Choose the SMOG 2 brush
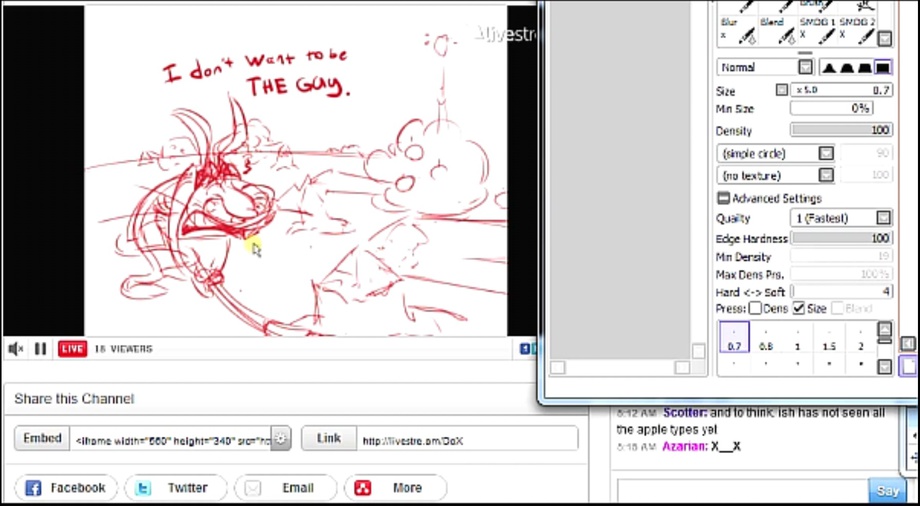This screenshot has width=920, height=506. click(x=856, y=30)
